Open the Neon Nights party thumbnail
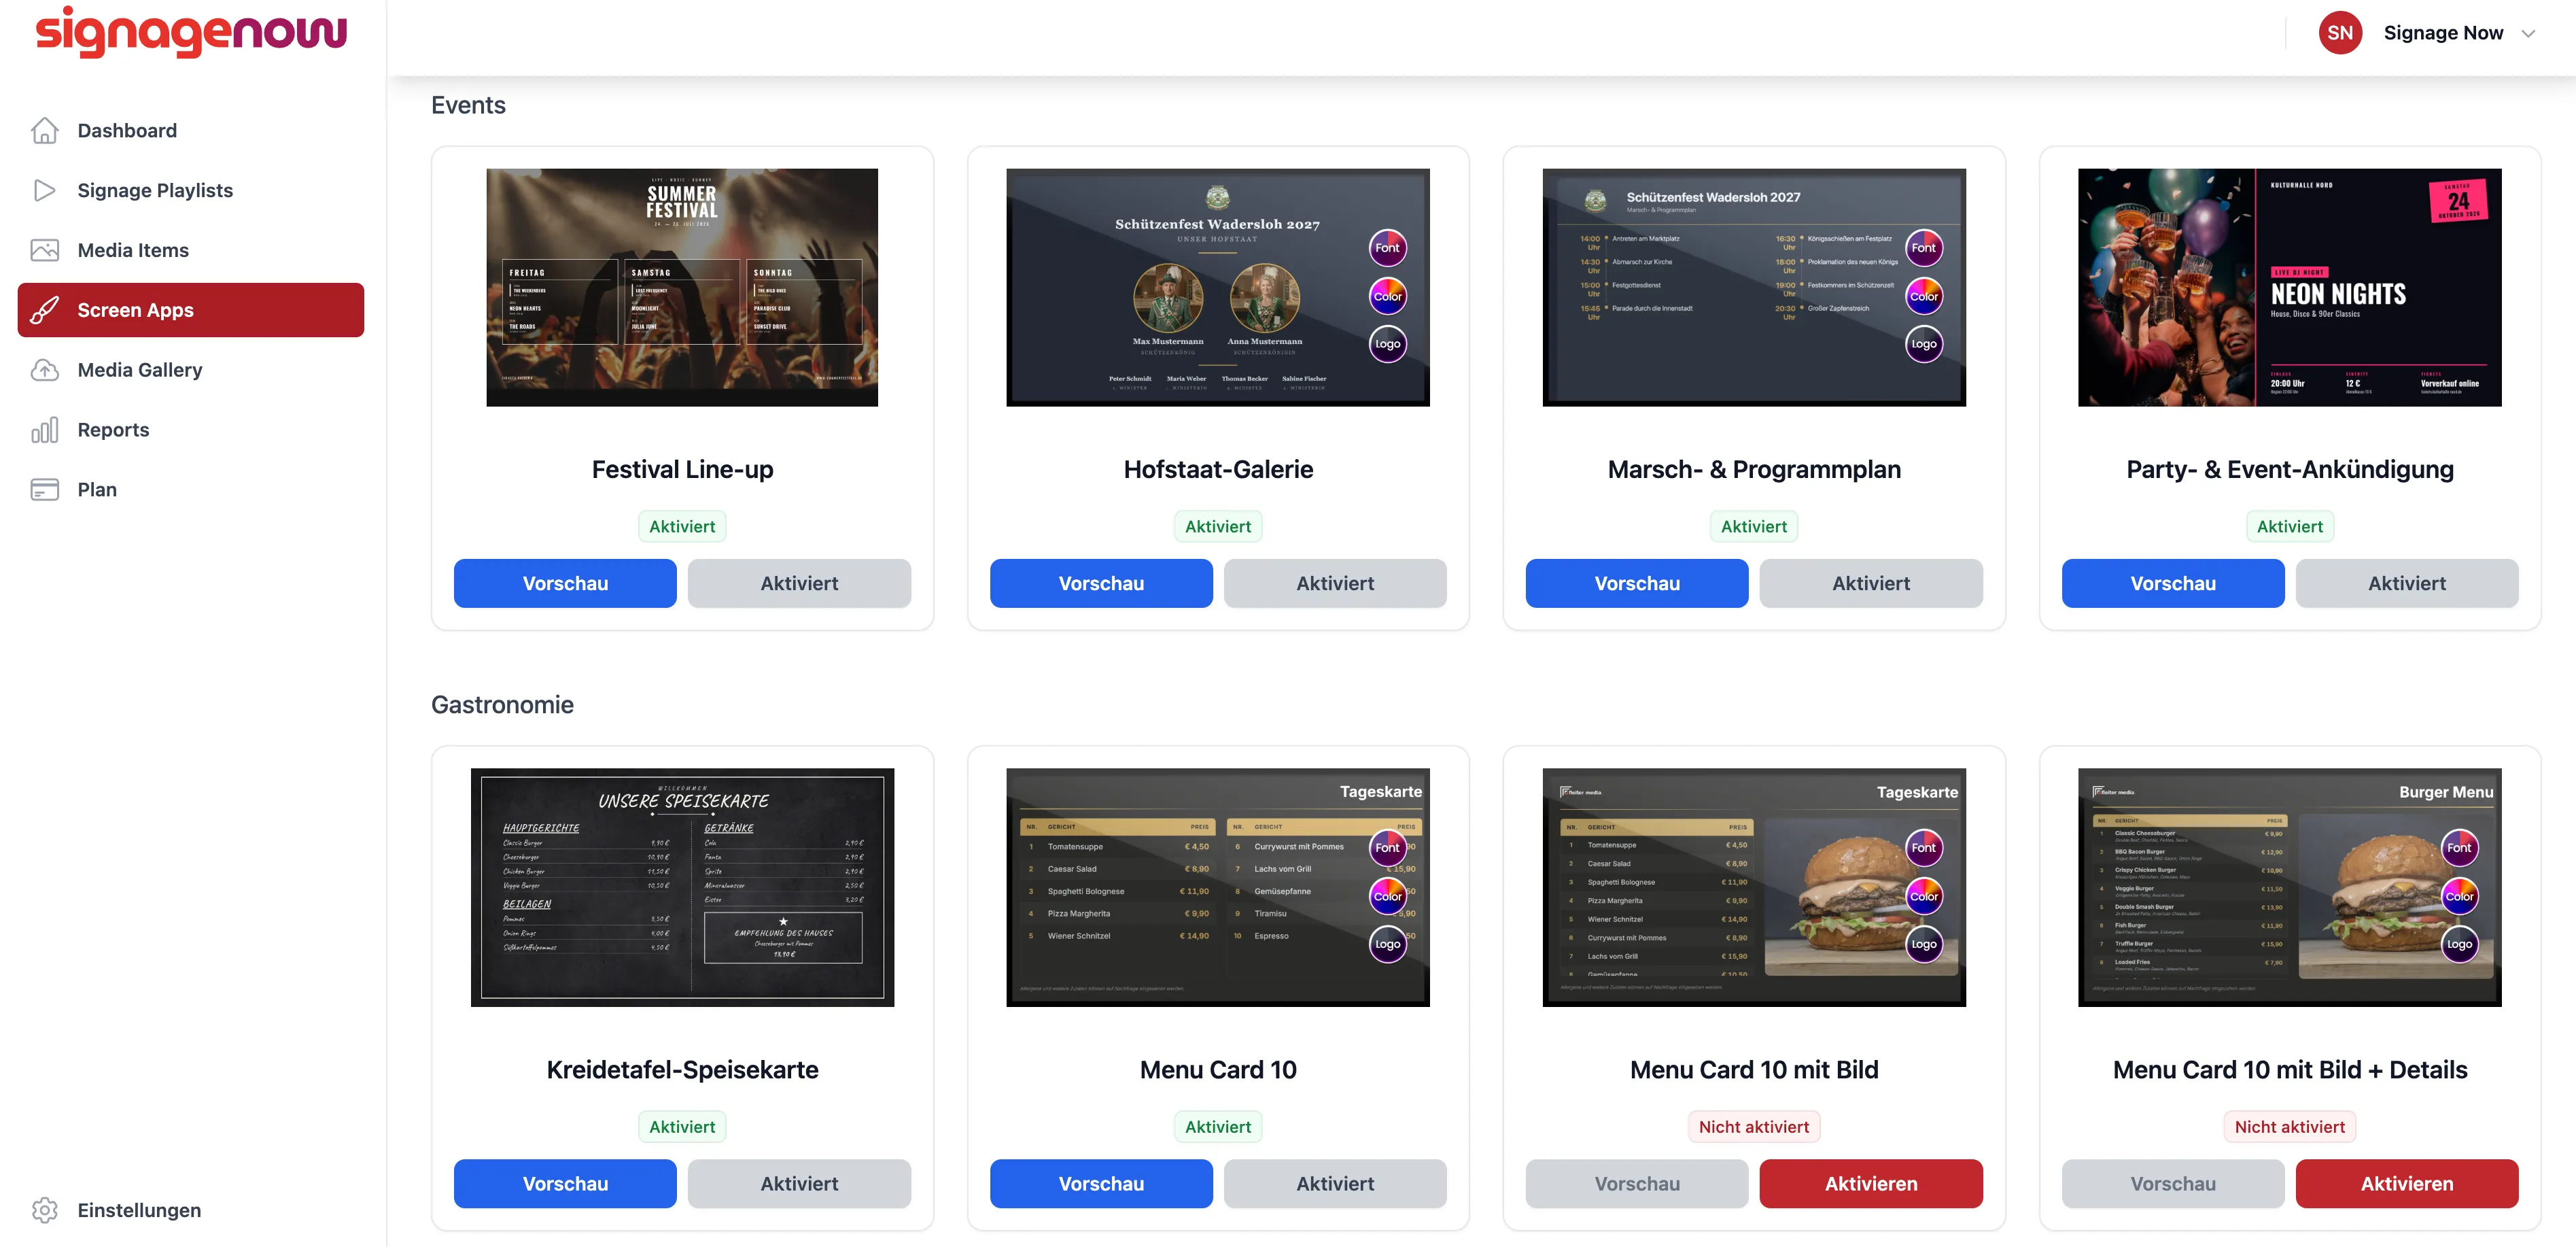Viewport: 2576px width, 1247px height. 2289,287
